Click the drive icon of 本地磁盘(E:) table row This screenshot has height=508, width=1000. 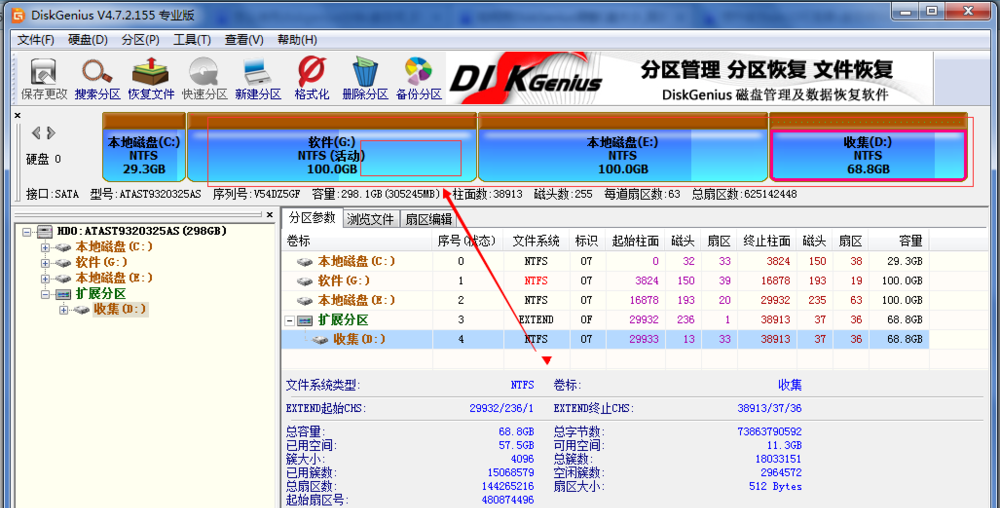pos(305,300)
